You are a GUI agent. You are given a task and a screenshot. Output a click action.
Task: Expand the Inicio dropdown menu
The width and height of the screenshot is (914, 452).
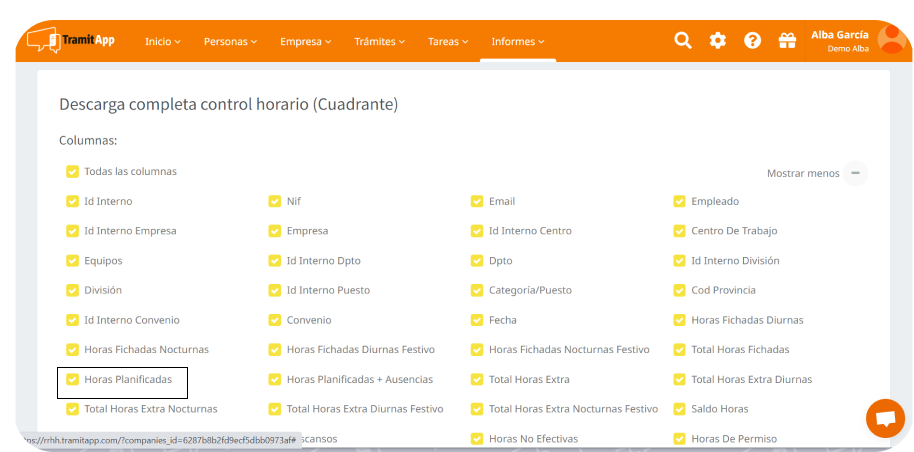(162, 42)
